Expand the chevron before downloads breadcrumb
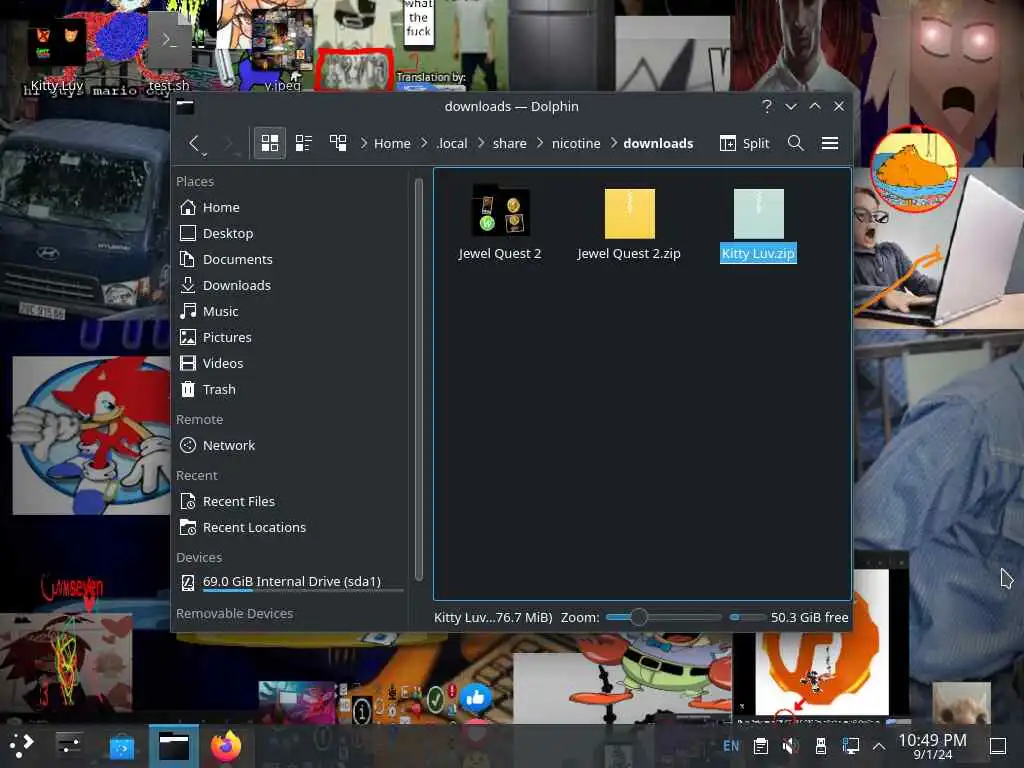 click(613, 143)
